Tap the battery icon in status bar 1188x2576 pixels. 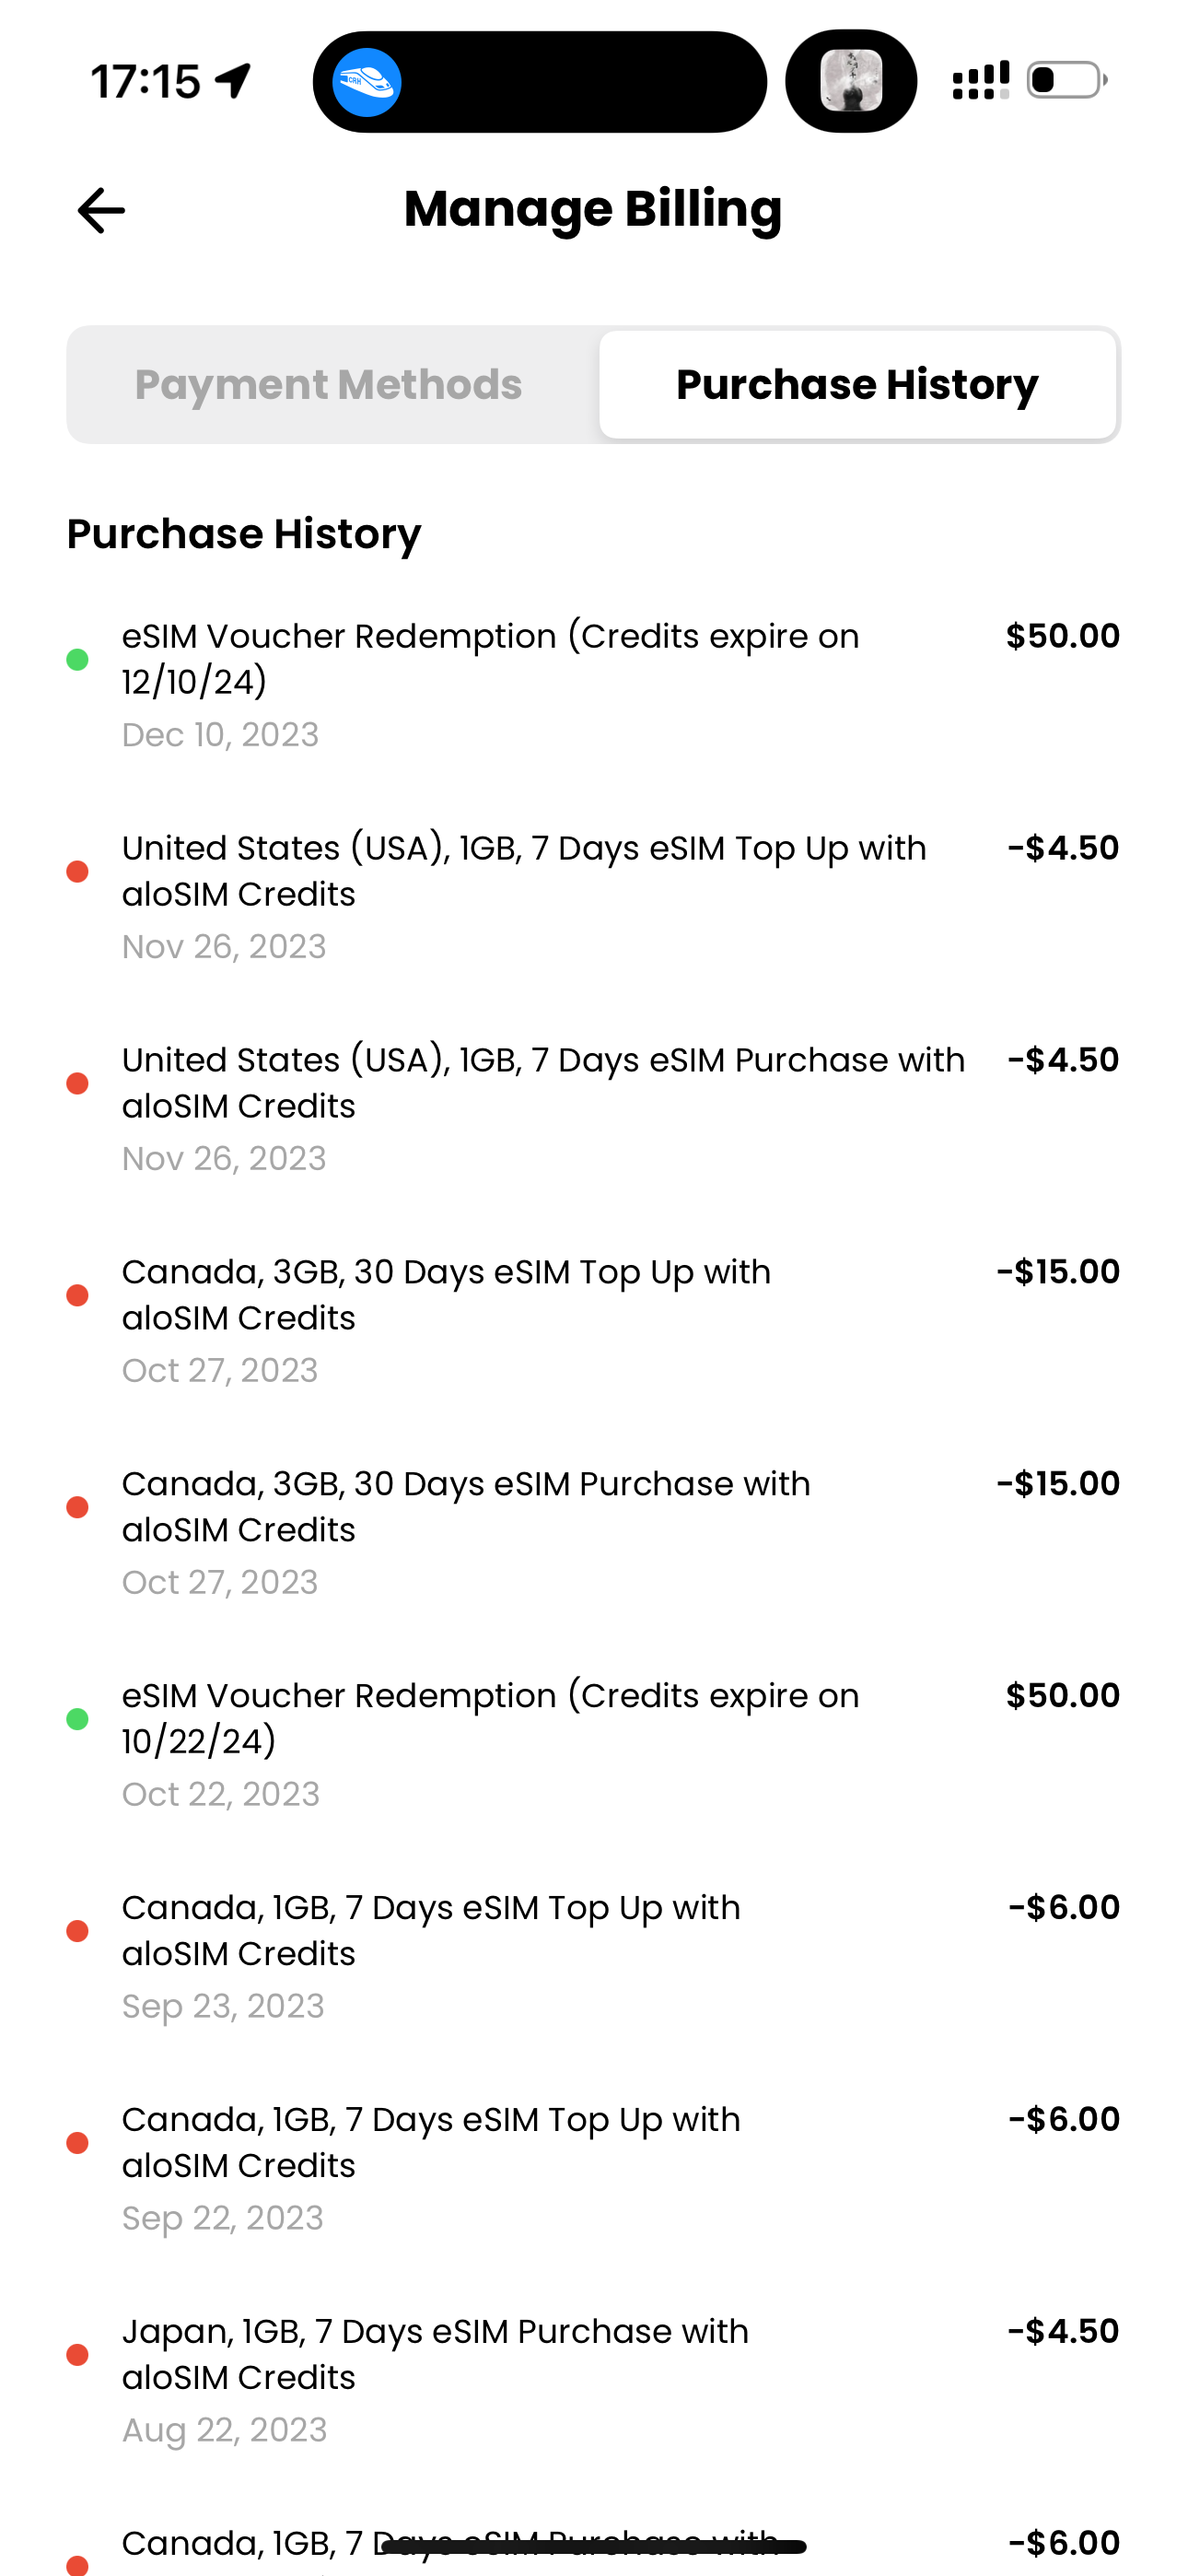click(x=1066, y=80)
